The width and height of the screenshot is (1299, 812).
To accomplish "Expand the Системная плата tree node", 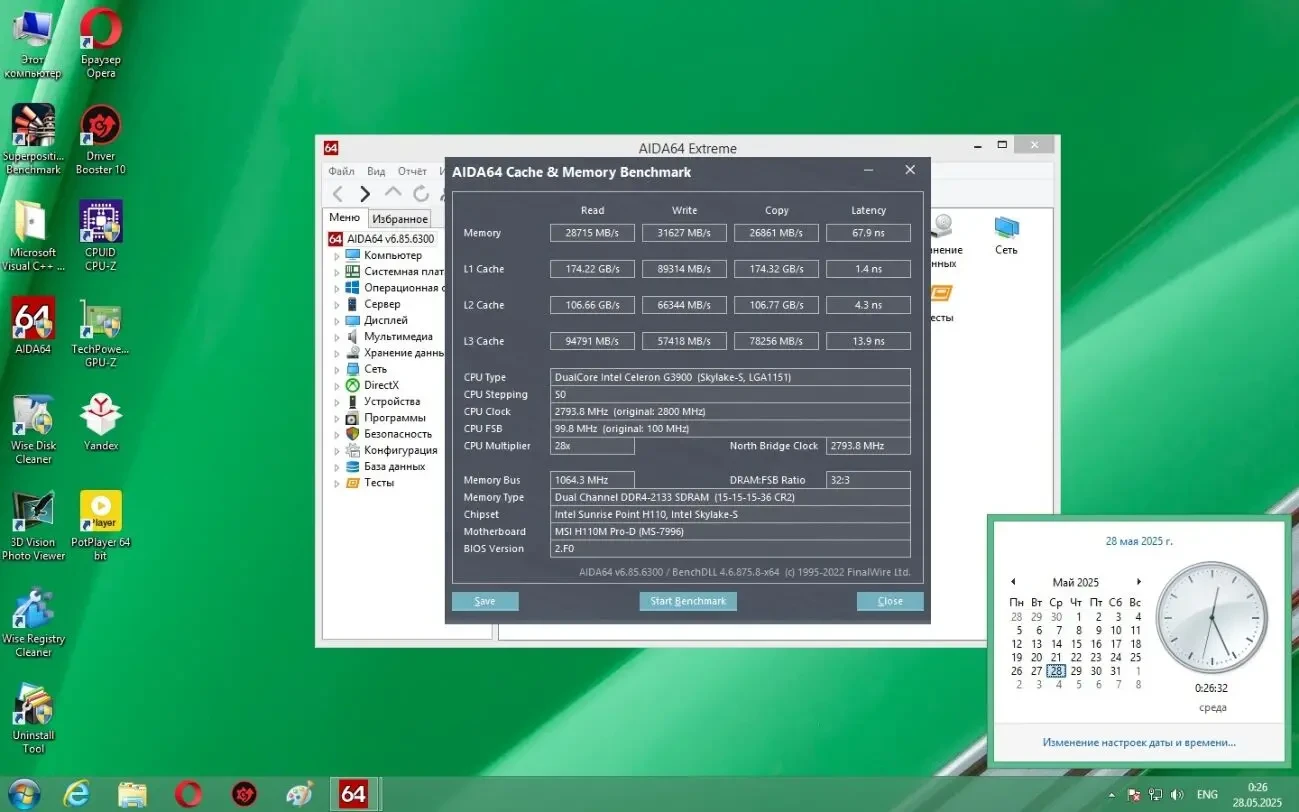I will tap(339, 271).
